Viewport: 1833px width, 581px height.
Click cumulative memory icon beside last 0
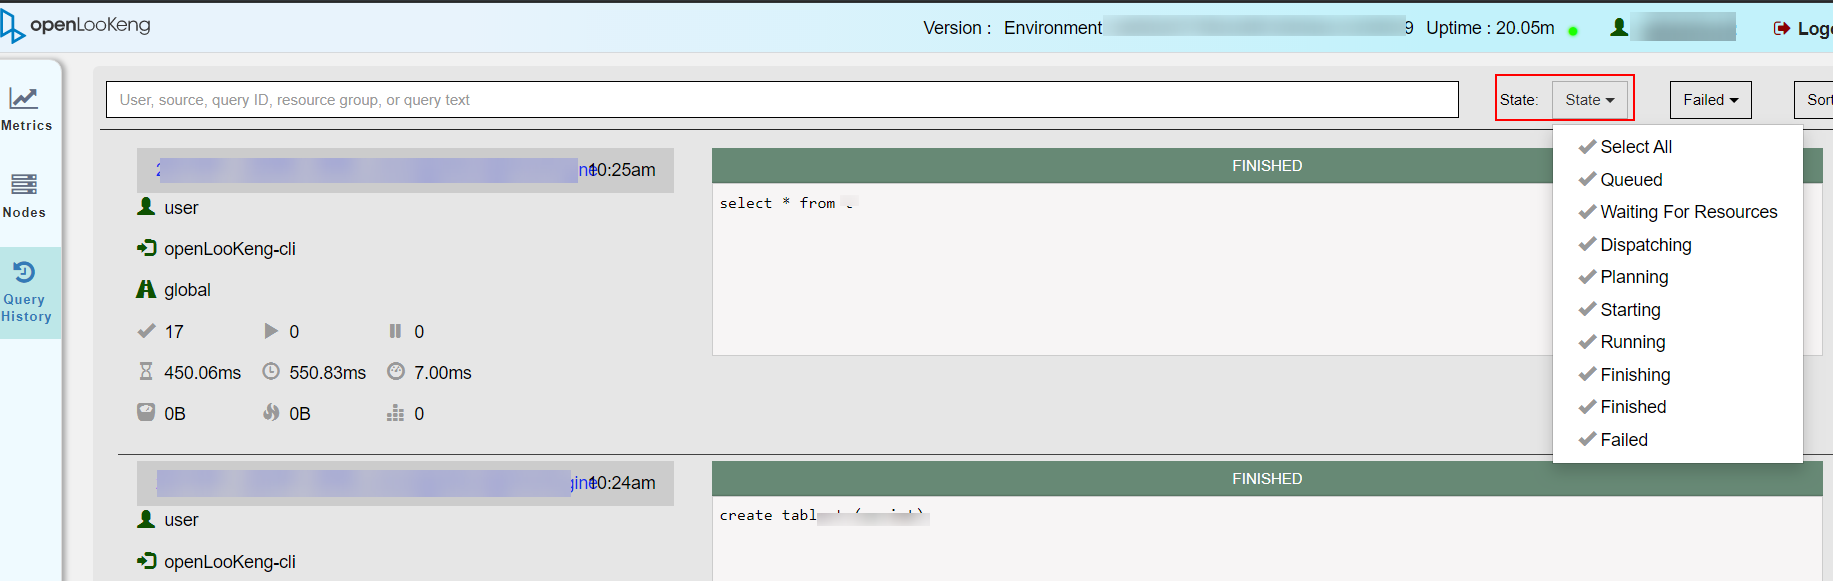396,413
